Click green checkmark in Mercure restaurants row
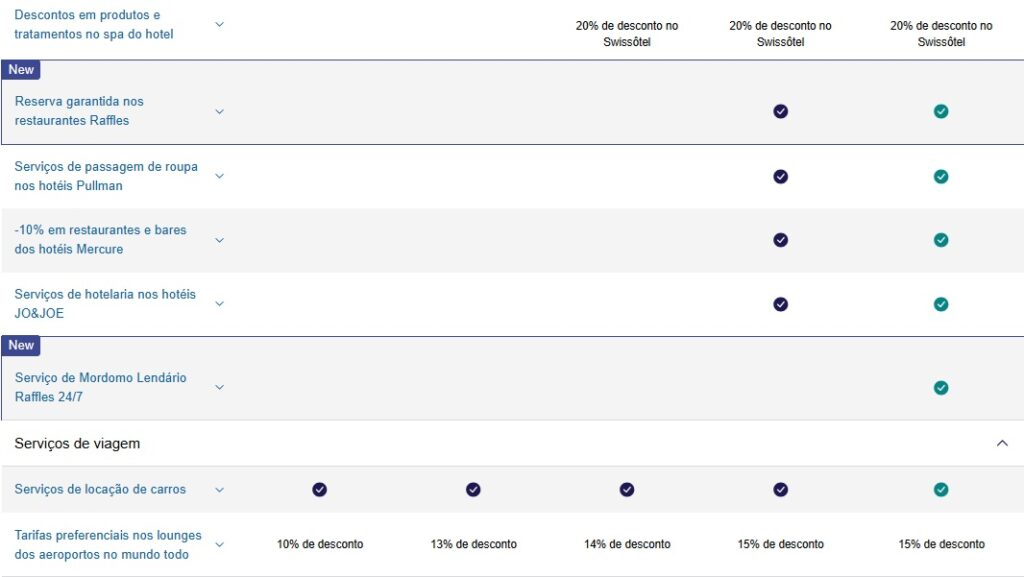This screenshot has height=577, width=1024. [940, 240]
